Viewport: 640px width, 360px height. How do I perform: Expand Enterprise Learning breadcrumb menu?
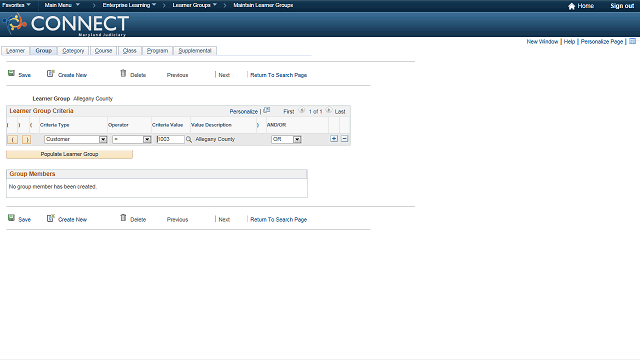129,5
